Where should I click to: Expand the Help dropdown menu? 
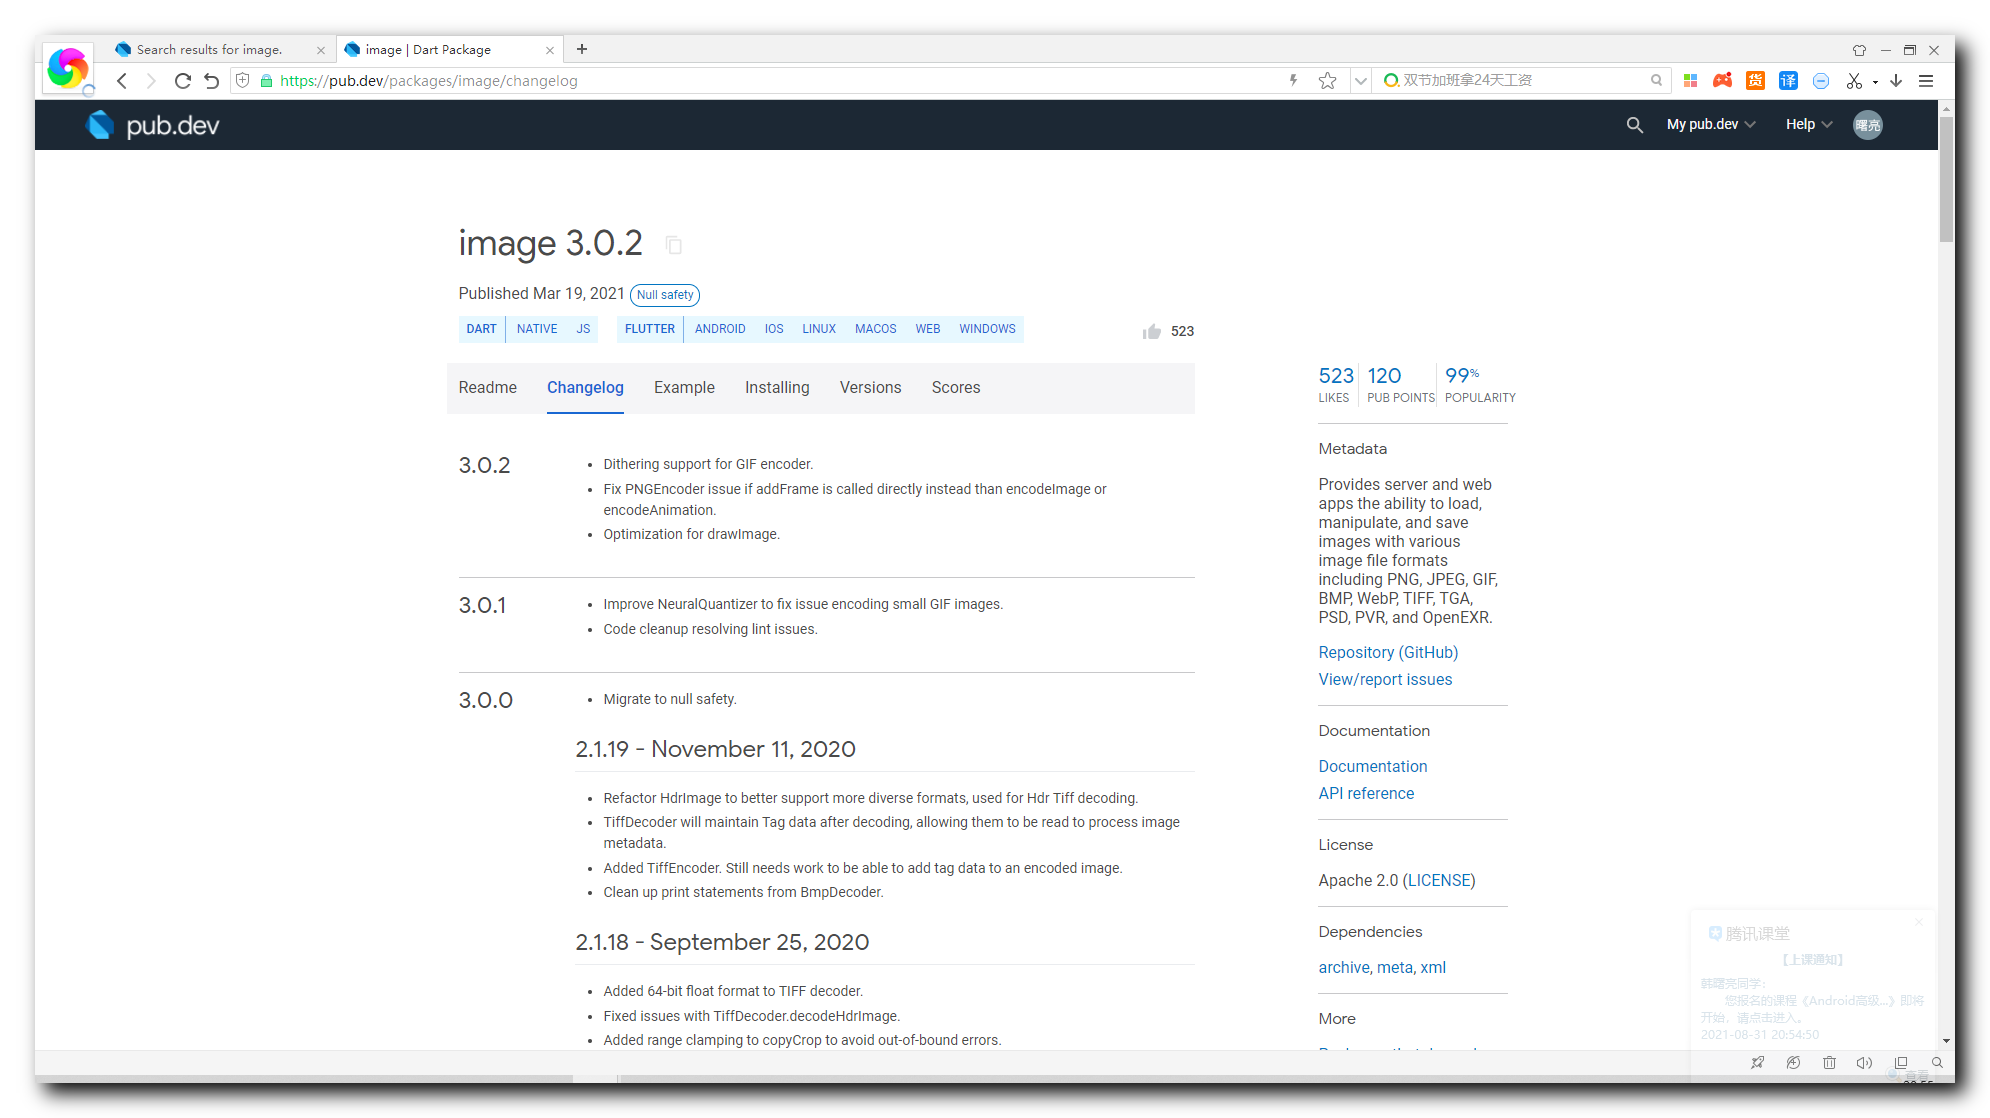(x=1809, y=125)
